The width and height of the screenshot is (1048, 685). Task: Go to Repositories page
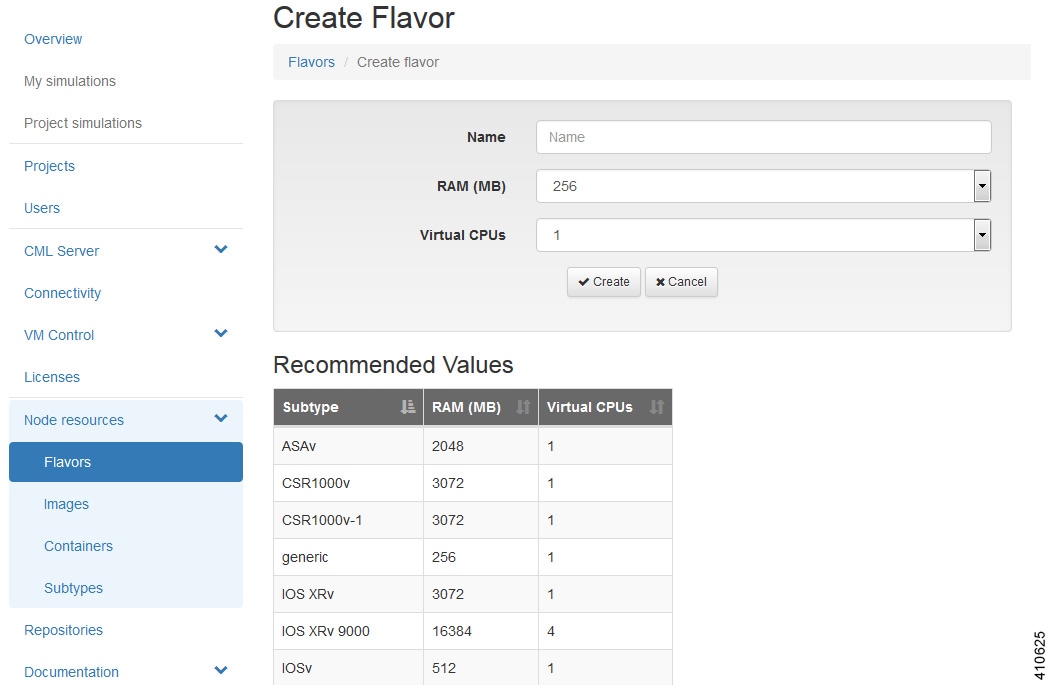coord(63,630)
